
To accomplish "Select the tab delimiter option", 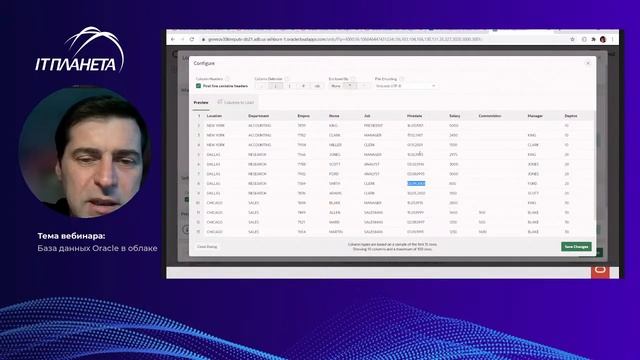I will [x=317, y=86].
